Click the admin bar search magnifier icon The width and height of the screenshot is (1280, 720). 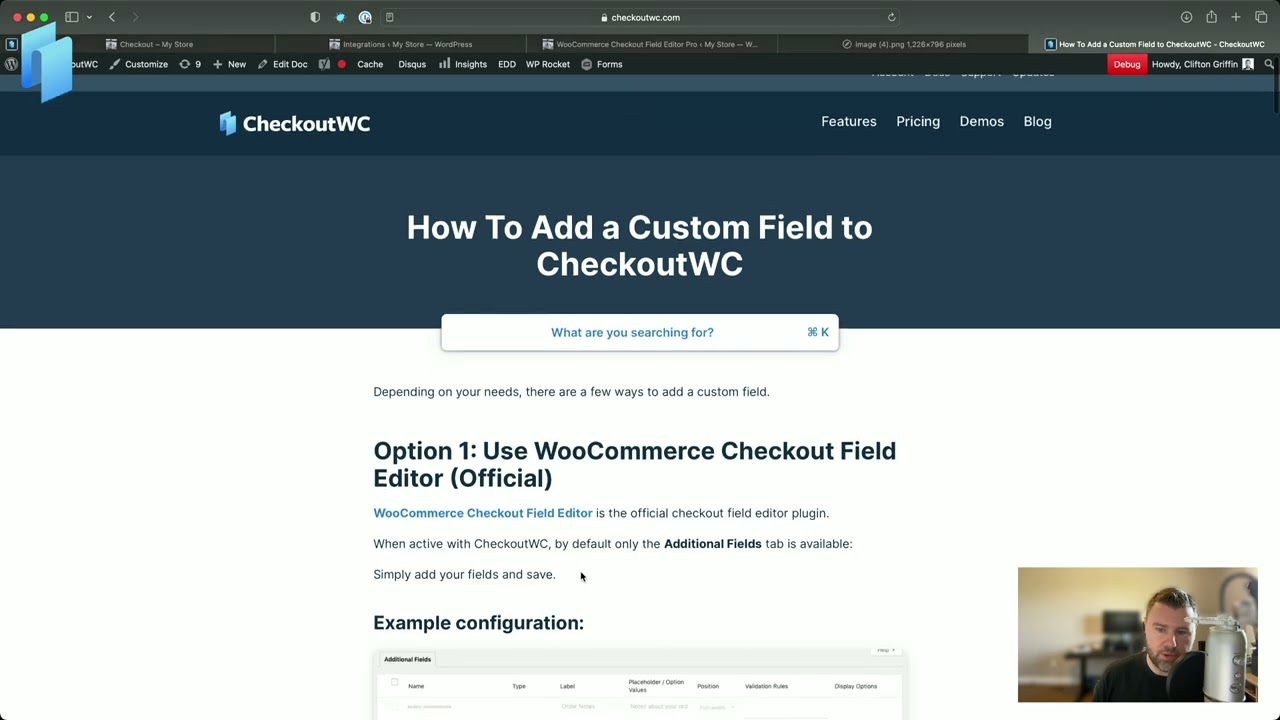coord(1269,64)
